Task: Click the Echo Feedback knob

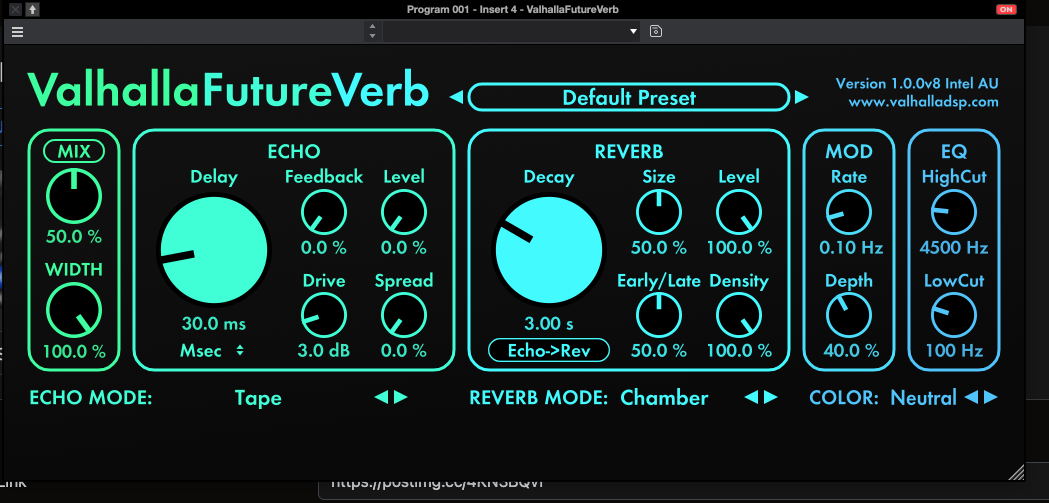Action: [x=324, y=213]
